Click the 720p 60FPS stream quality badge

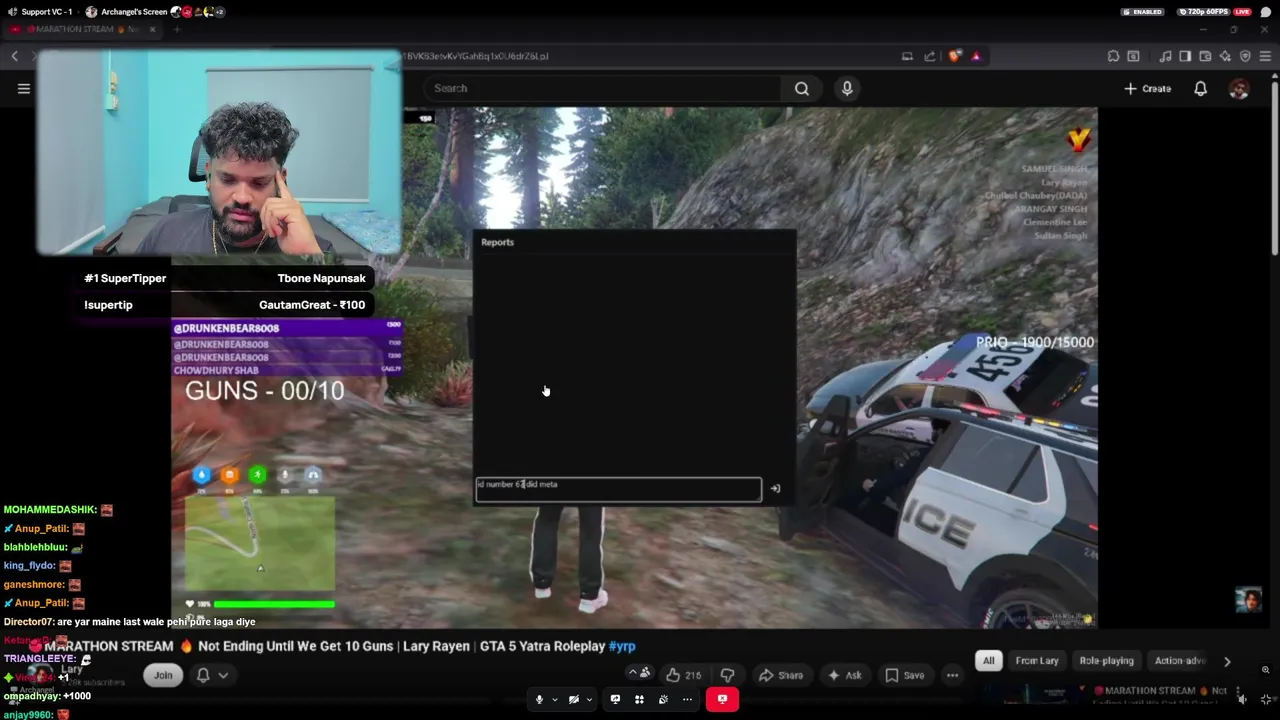tap(1203, 12)
